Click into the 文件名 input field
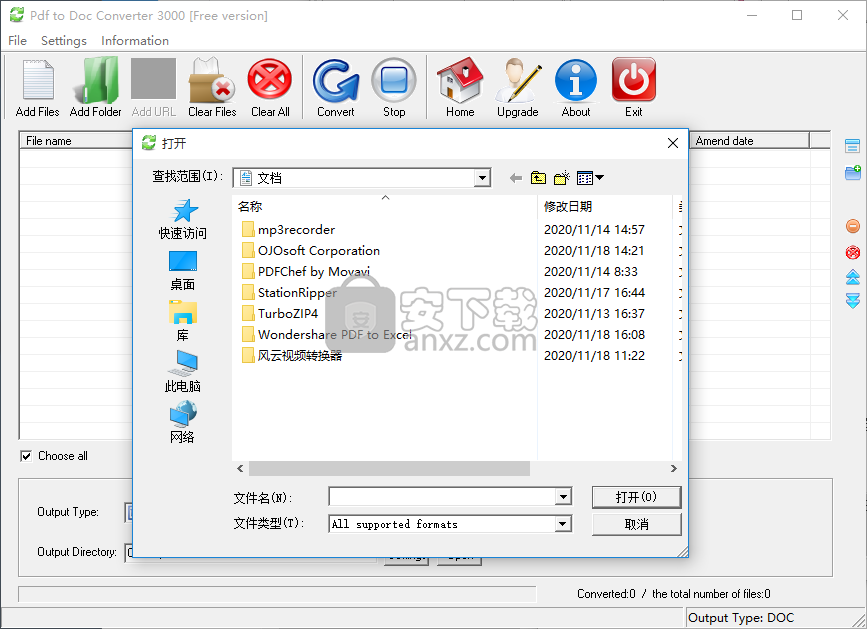The image size is (867, 629). [x=442, y=497]
